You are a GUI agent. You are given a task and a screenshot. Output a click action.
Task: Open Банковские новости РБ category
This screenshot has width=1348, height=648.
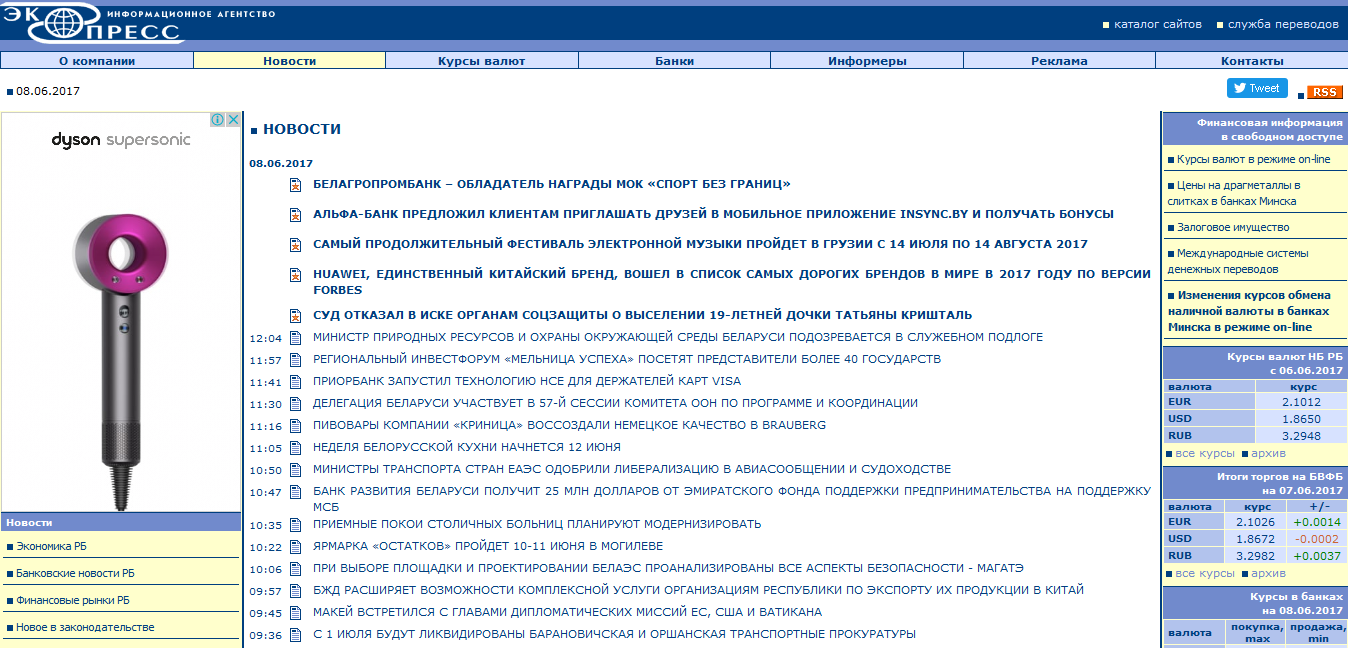[75, 573]
